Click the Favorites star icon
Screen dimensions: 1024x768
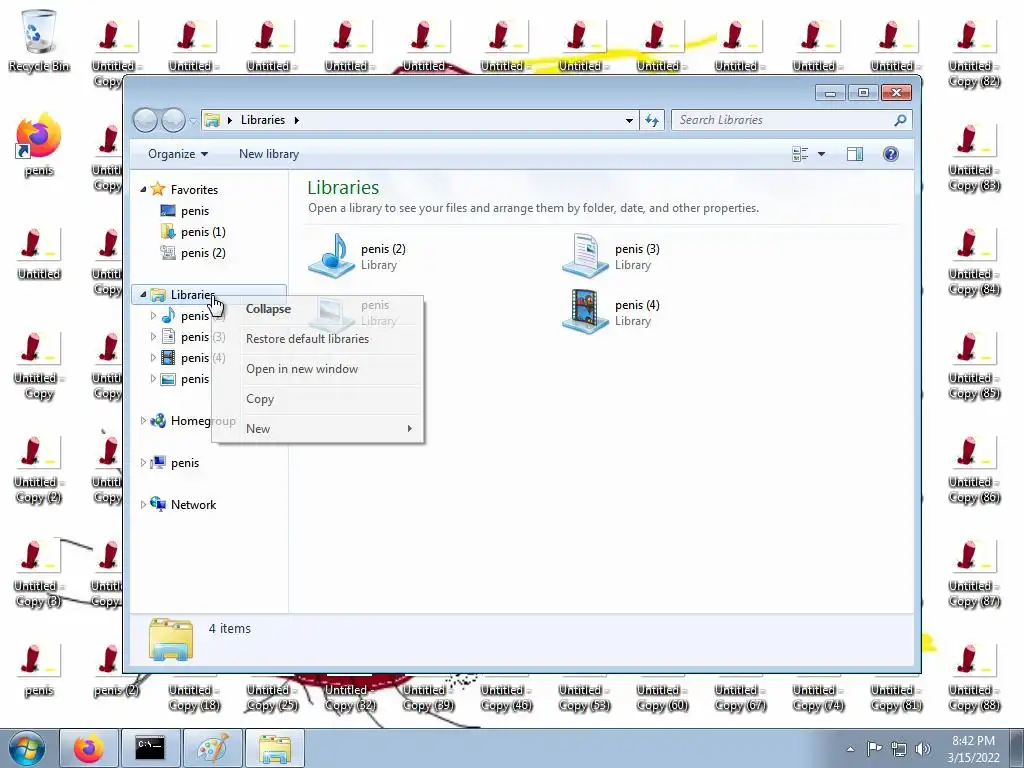[x=157, y=189]
